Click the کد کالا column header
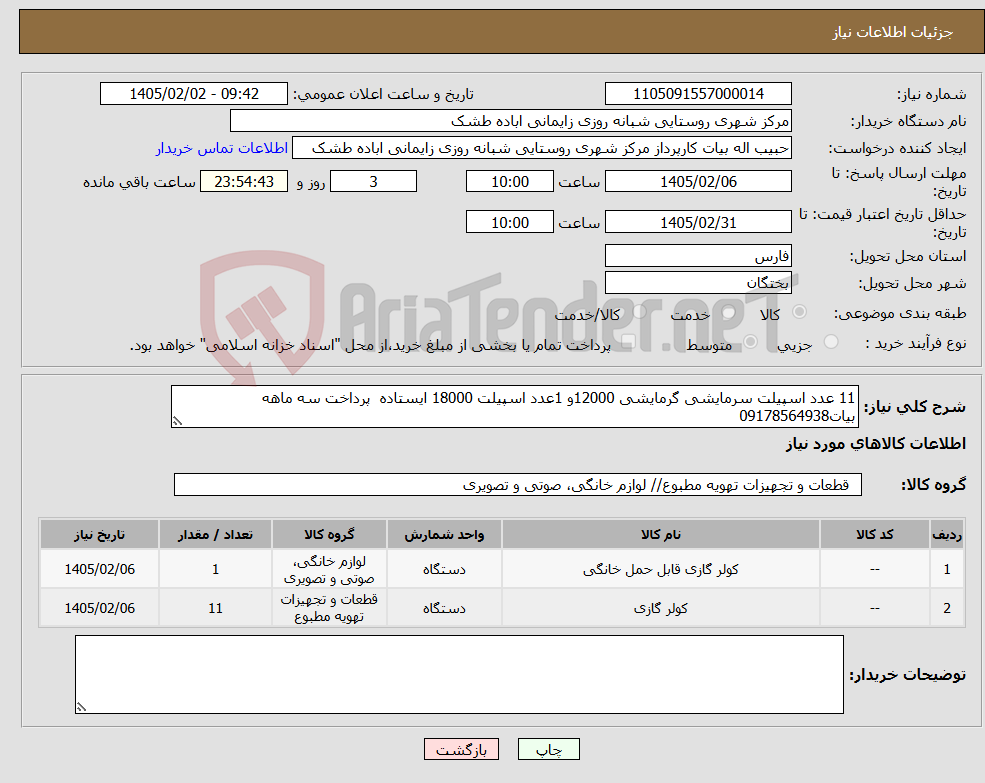985x783 pixels. (874, 535)
